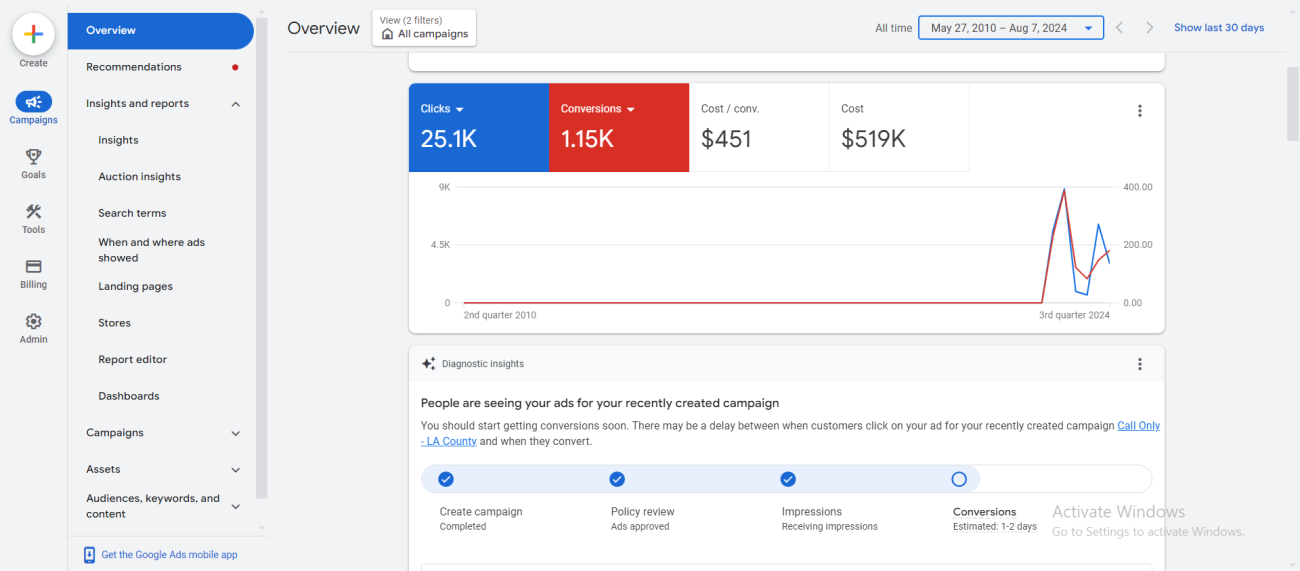Expand the Assets sidebar section
The image size is (1300, 571).
pos(236,470)
